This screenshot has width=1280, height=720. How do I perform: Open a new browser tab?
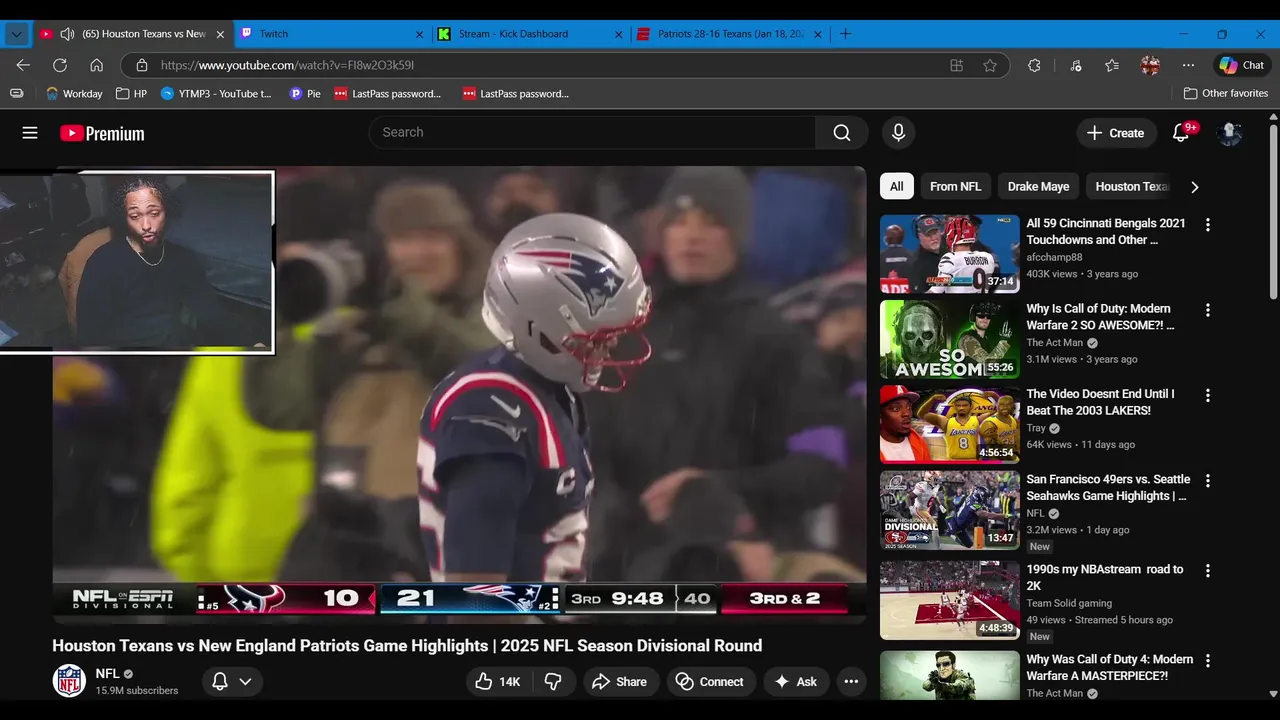point(845,34)
